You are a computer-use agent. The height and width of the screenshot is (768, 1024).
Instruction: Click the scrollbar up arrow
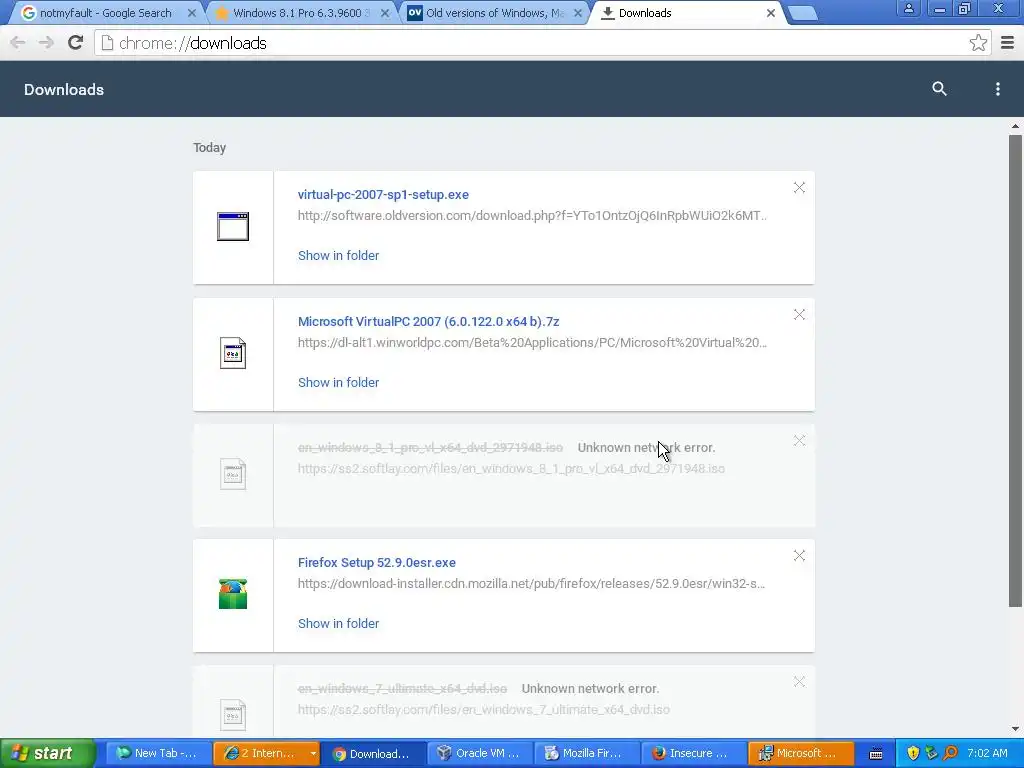pos(1015,126)
